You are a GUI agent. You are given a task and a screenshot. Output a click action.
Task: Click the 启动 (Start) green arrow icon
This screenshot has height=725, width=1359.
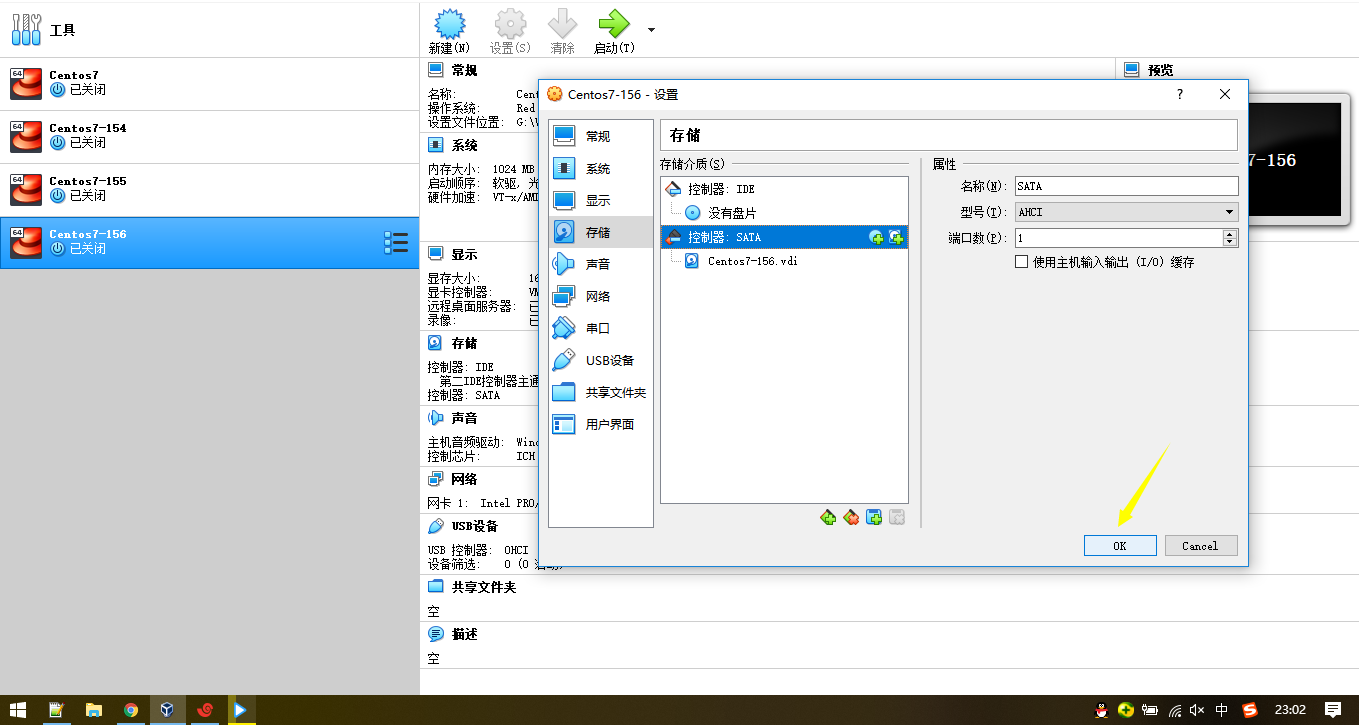(x=613, y=24)
